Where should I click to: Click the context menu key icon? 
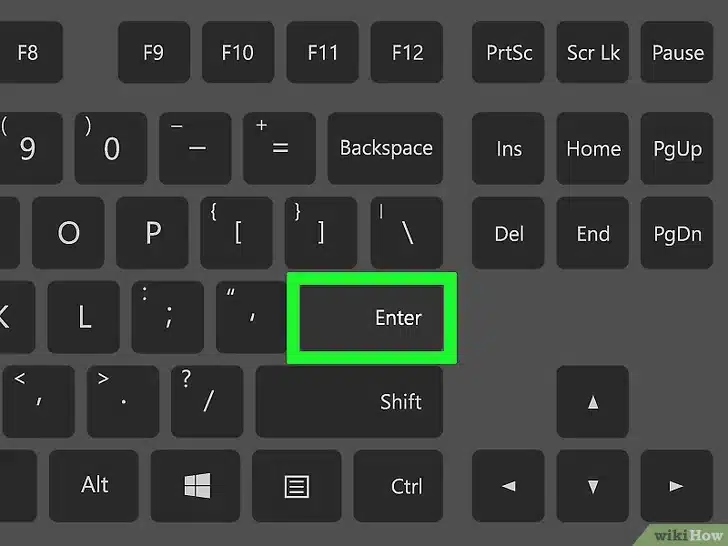(x=297, y=486)
